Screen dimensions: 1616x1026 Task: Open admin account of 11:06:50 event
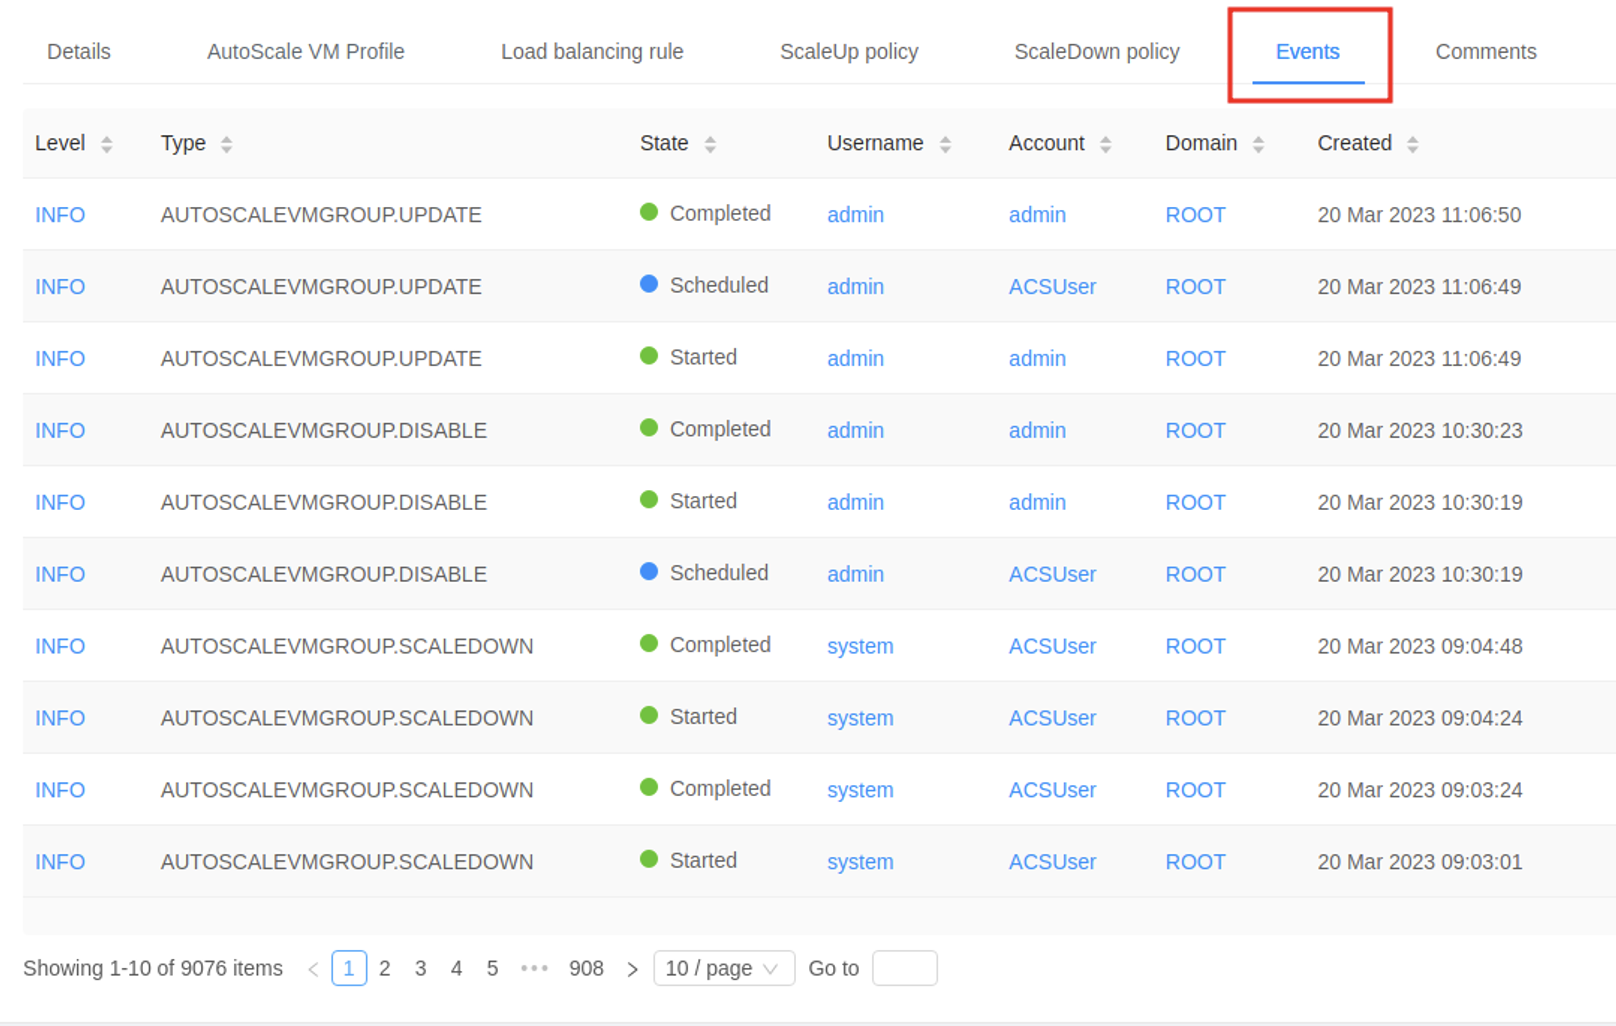pyautogui.click(x=1037, y=215)
